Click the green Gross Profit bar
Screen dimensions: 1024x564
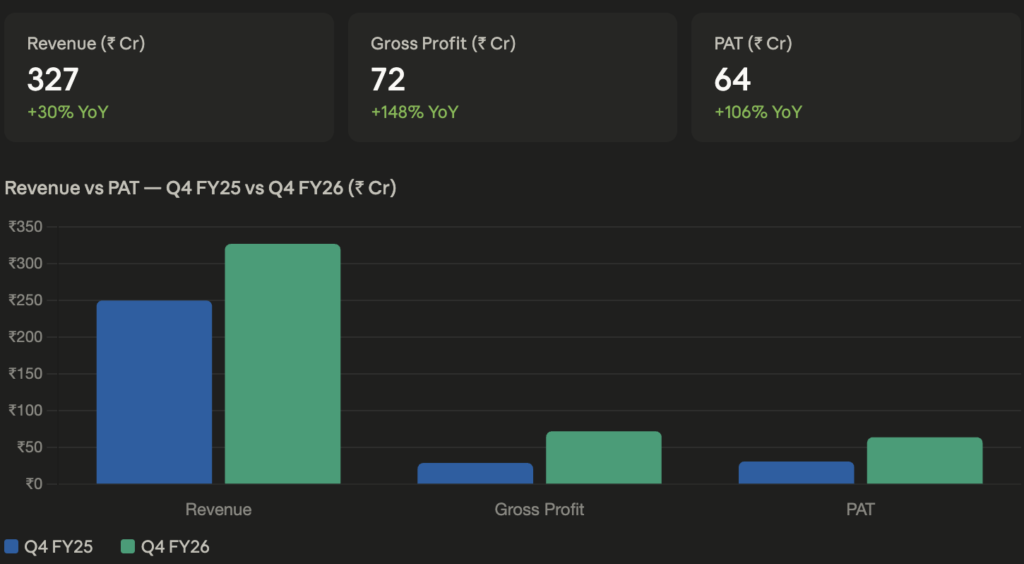click(603, 457)
